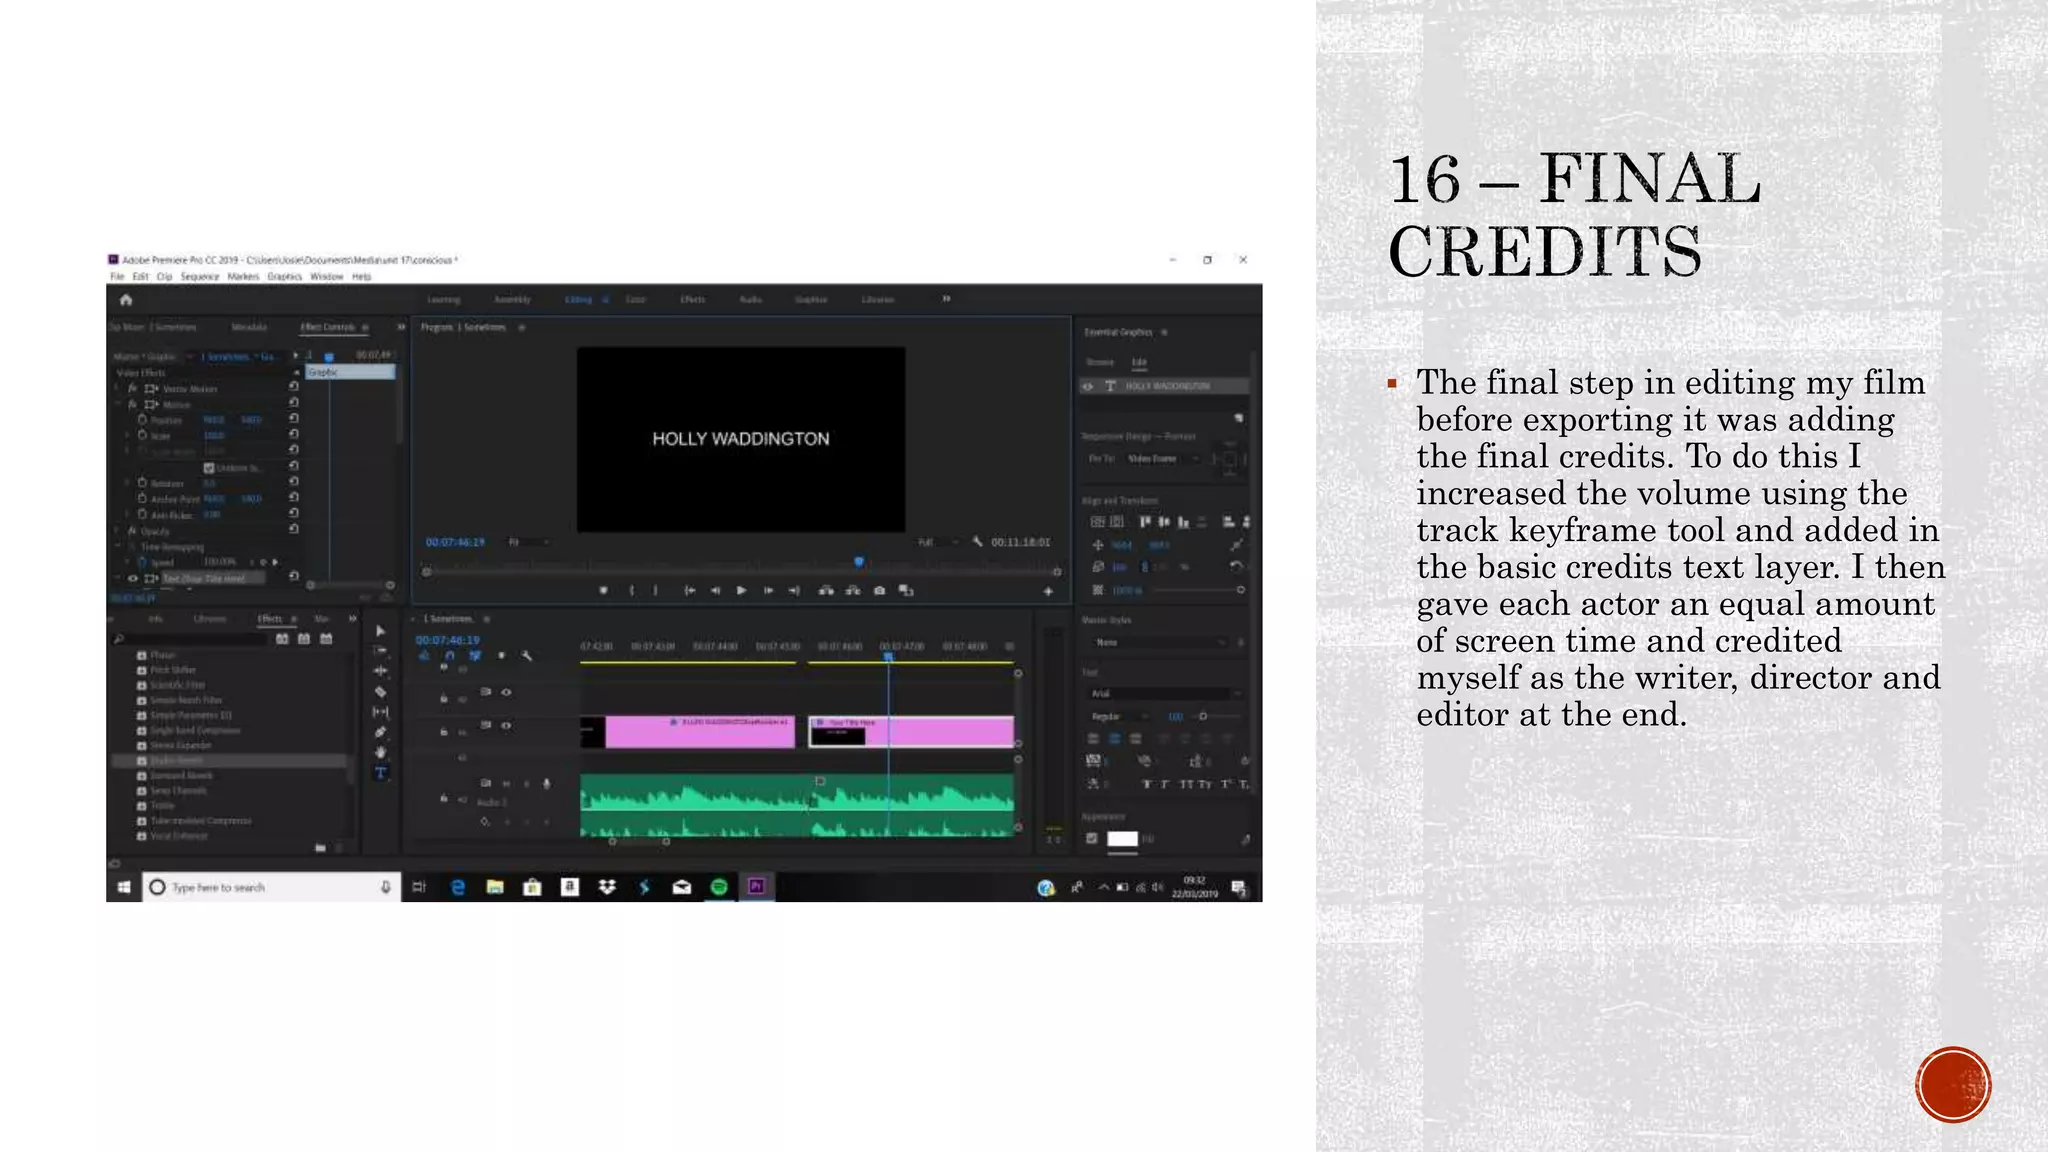2048x1152 pixels.
Task: Toggle the Fill checkbox in Appearance
Action: (1092, 839)
